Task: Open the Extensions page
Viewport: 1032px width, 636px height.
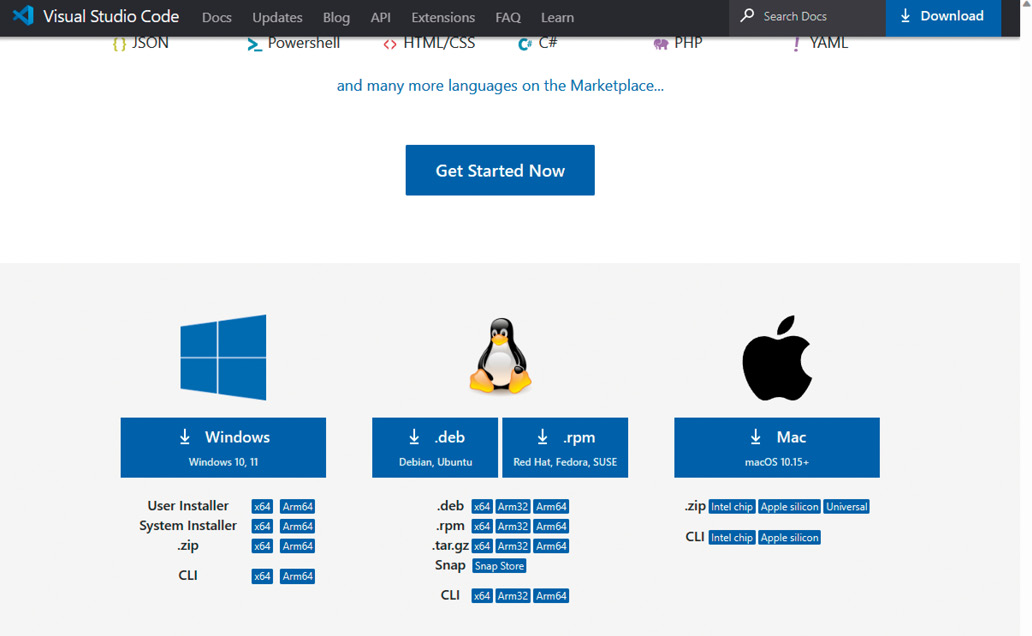Action: coord(443,18)
